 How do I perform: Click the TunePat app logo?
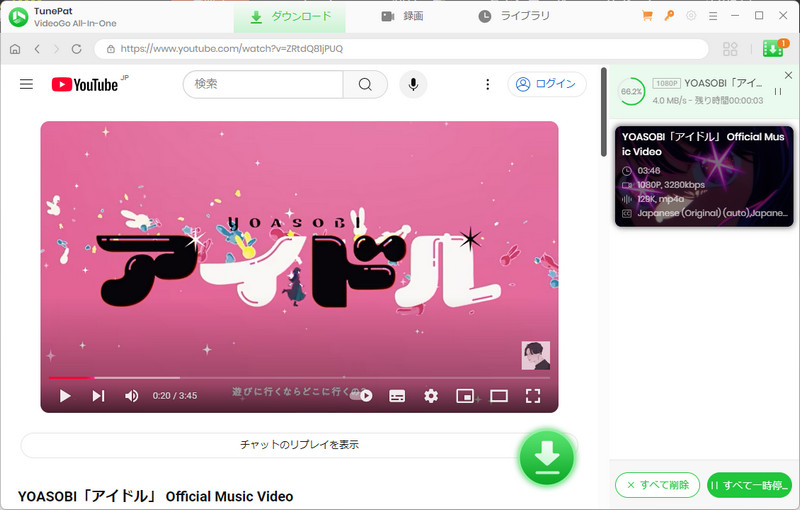(19, 17)
